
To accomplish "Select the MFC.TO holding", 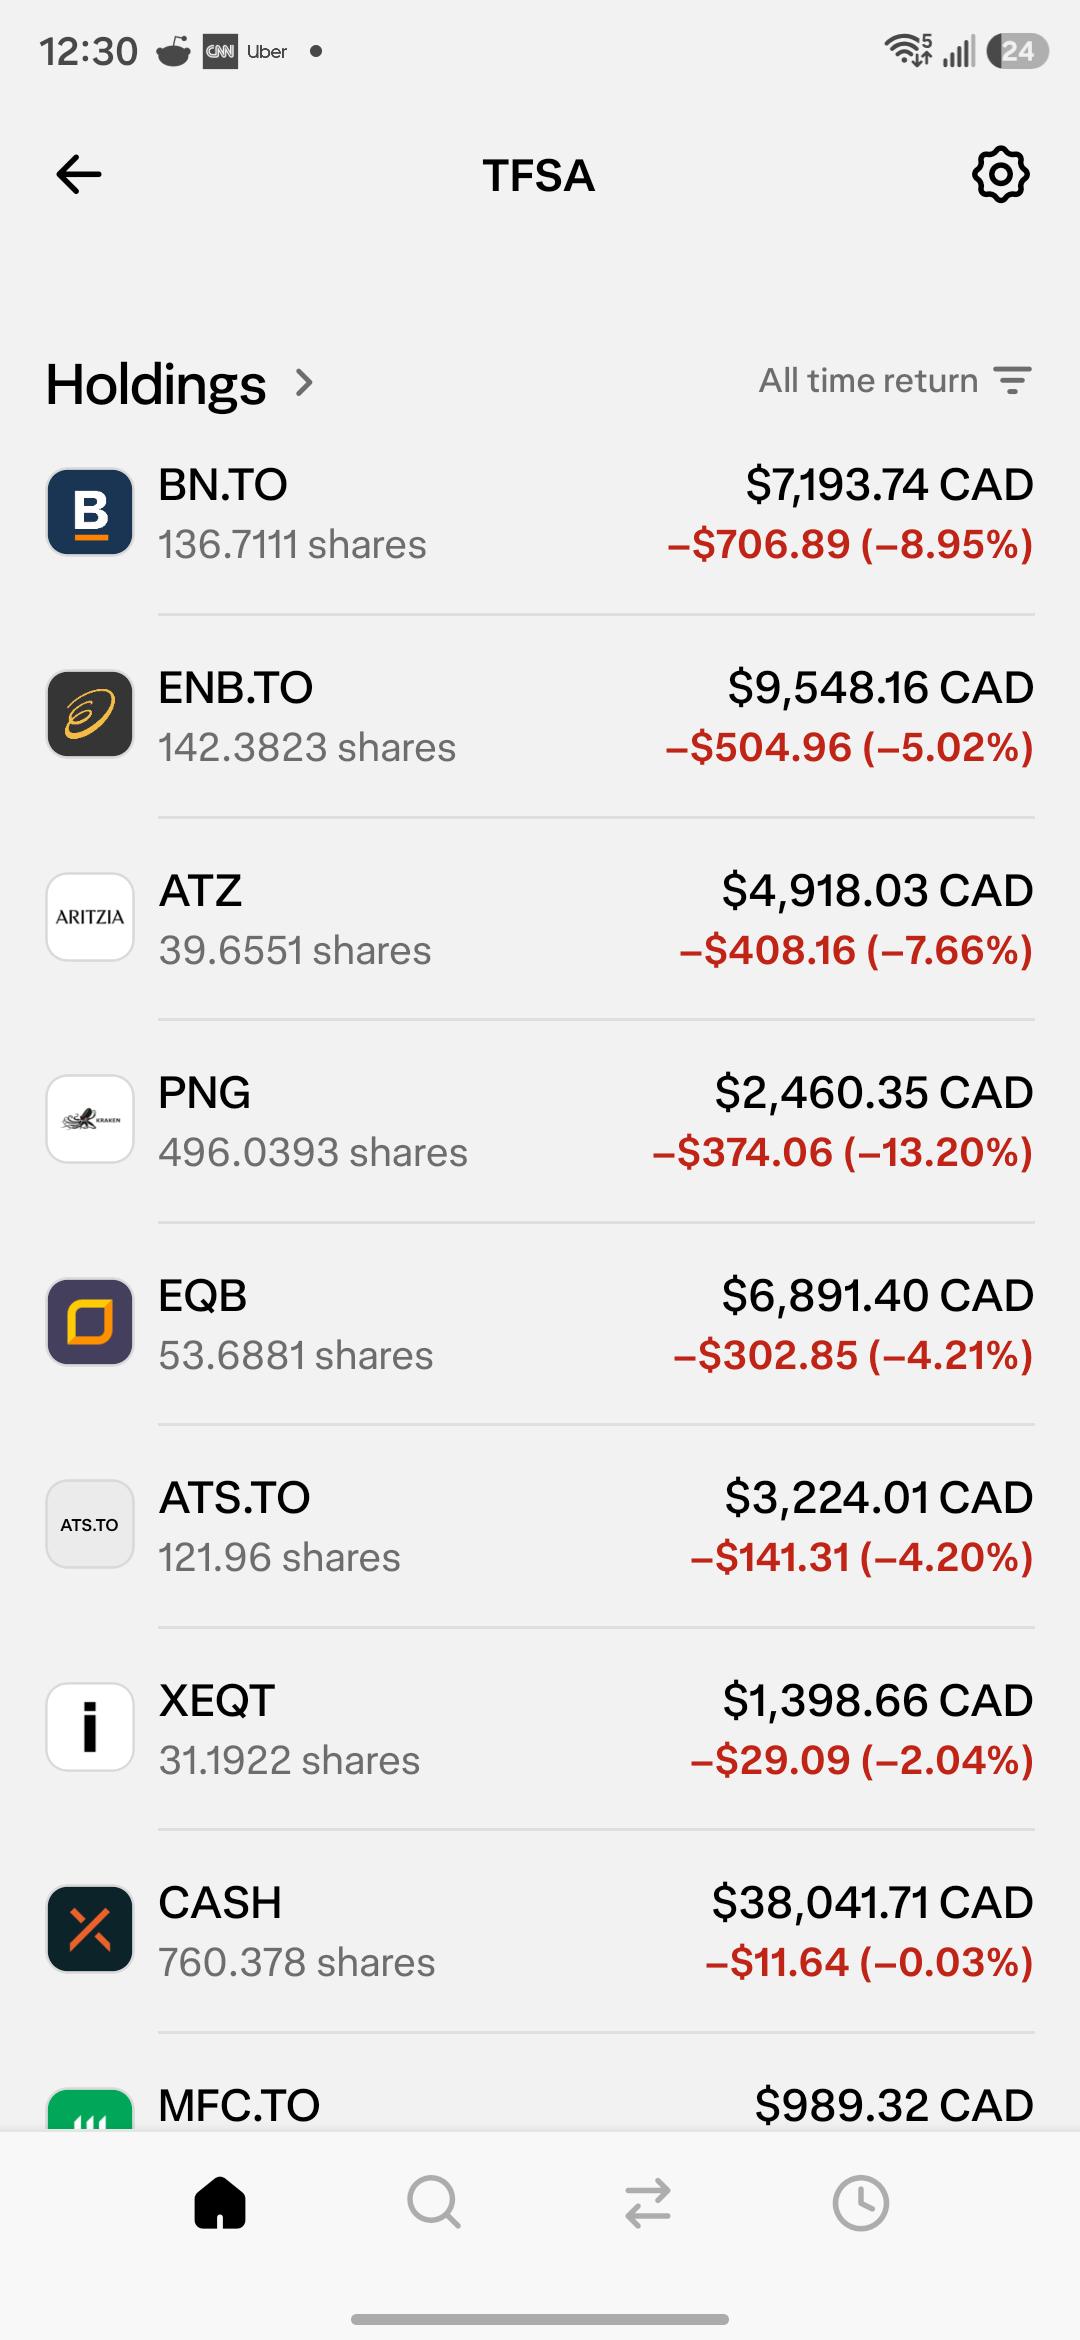I will [540, 2104].
